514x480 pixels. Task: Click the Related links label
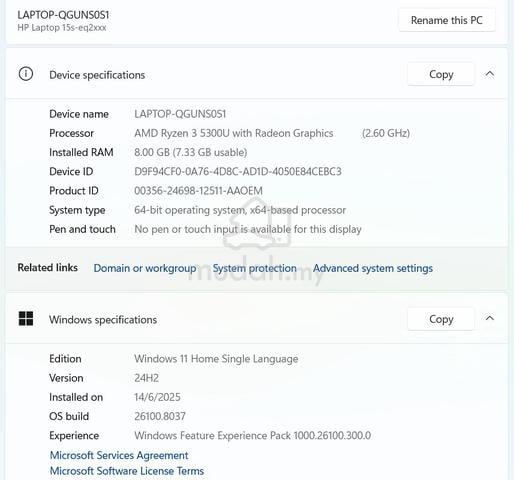(48, 268)
